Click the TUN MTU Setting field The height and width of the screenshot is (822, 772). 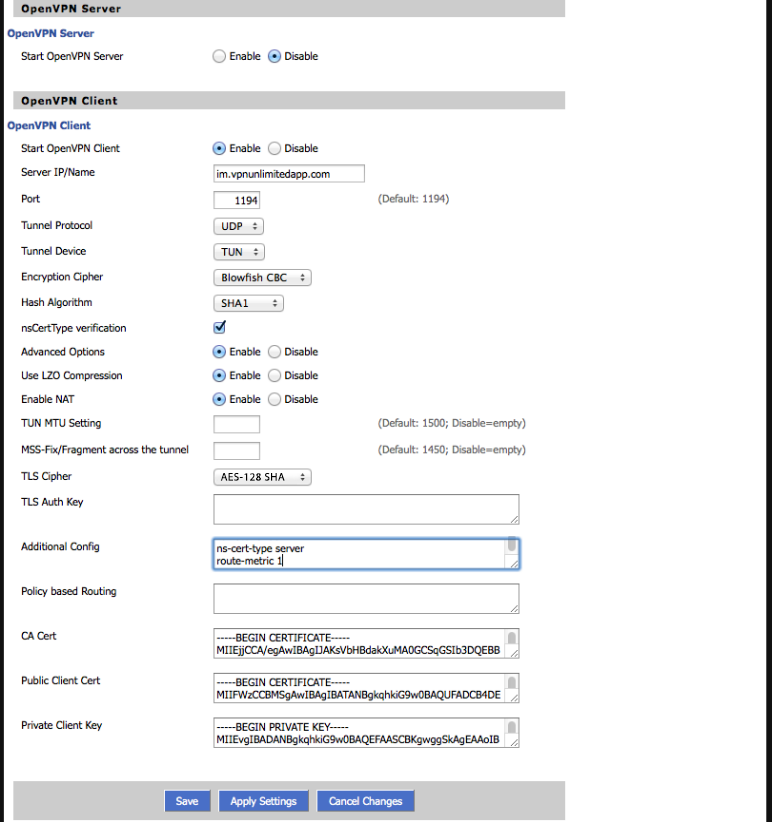click(236, 424)
